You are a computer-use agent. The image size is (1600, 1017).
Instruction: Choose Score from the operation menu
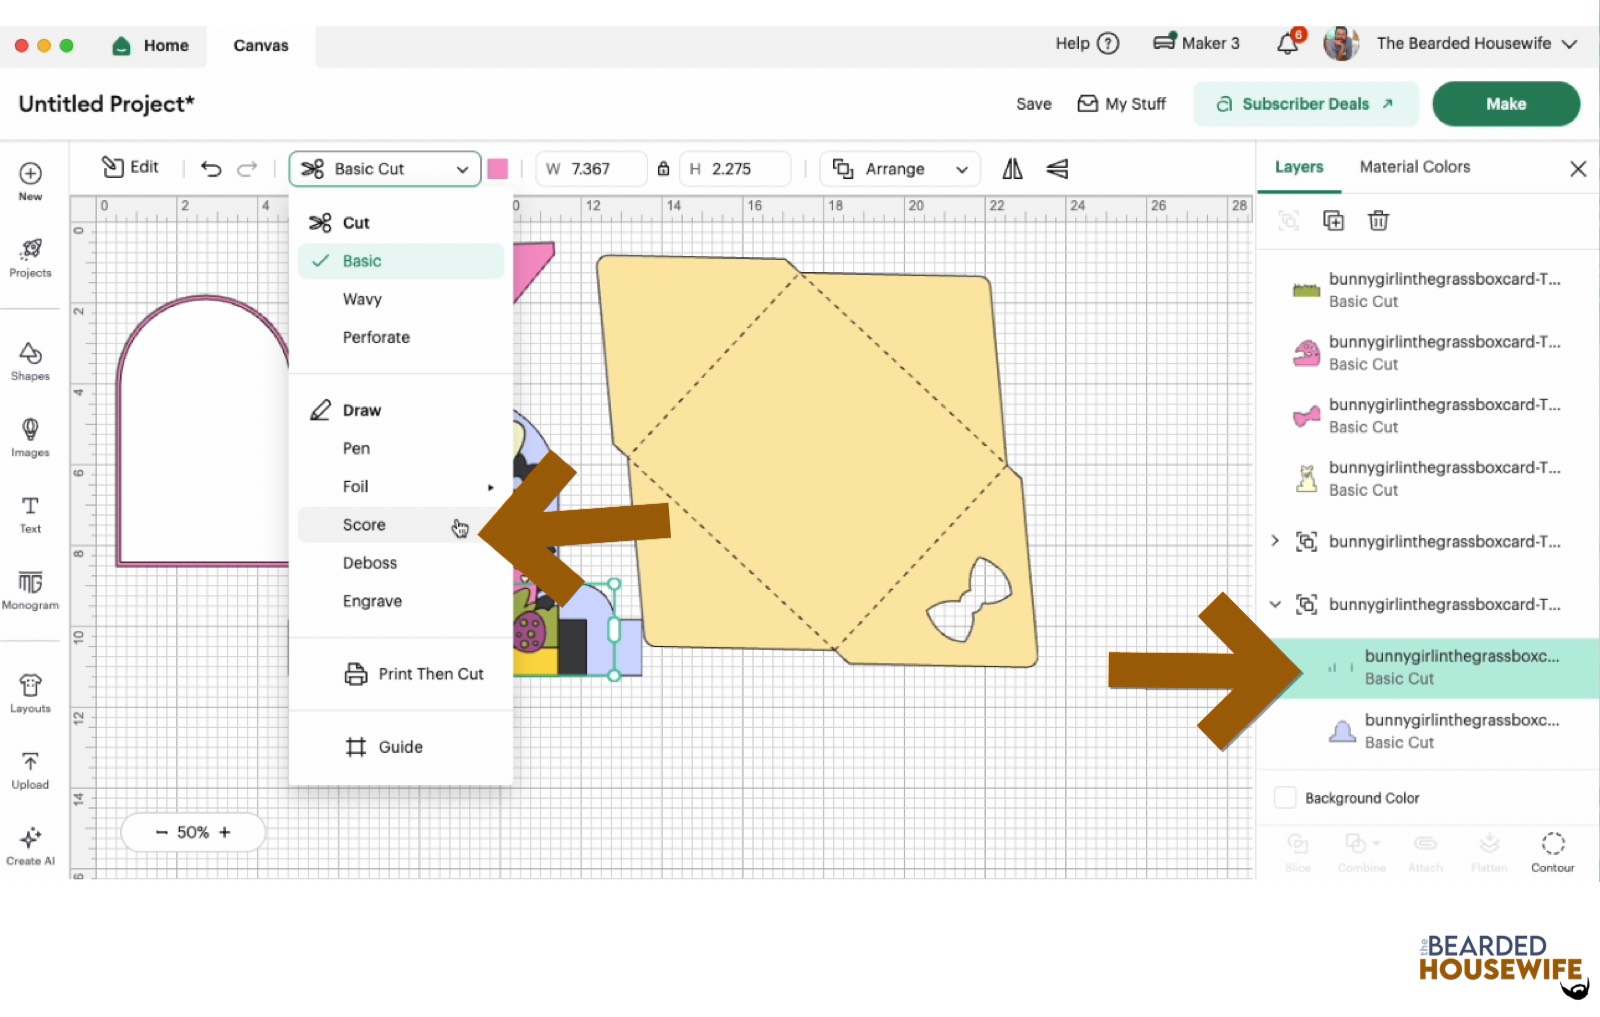point(364,525)
